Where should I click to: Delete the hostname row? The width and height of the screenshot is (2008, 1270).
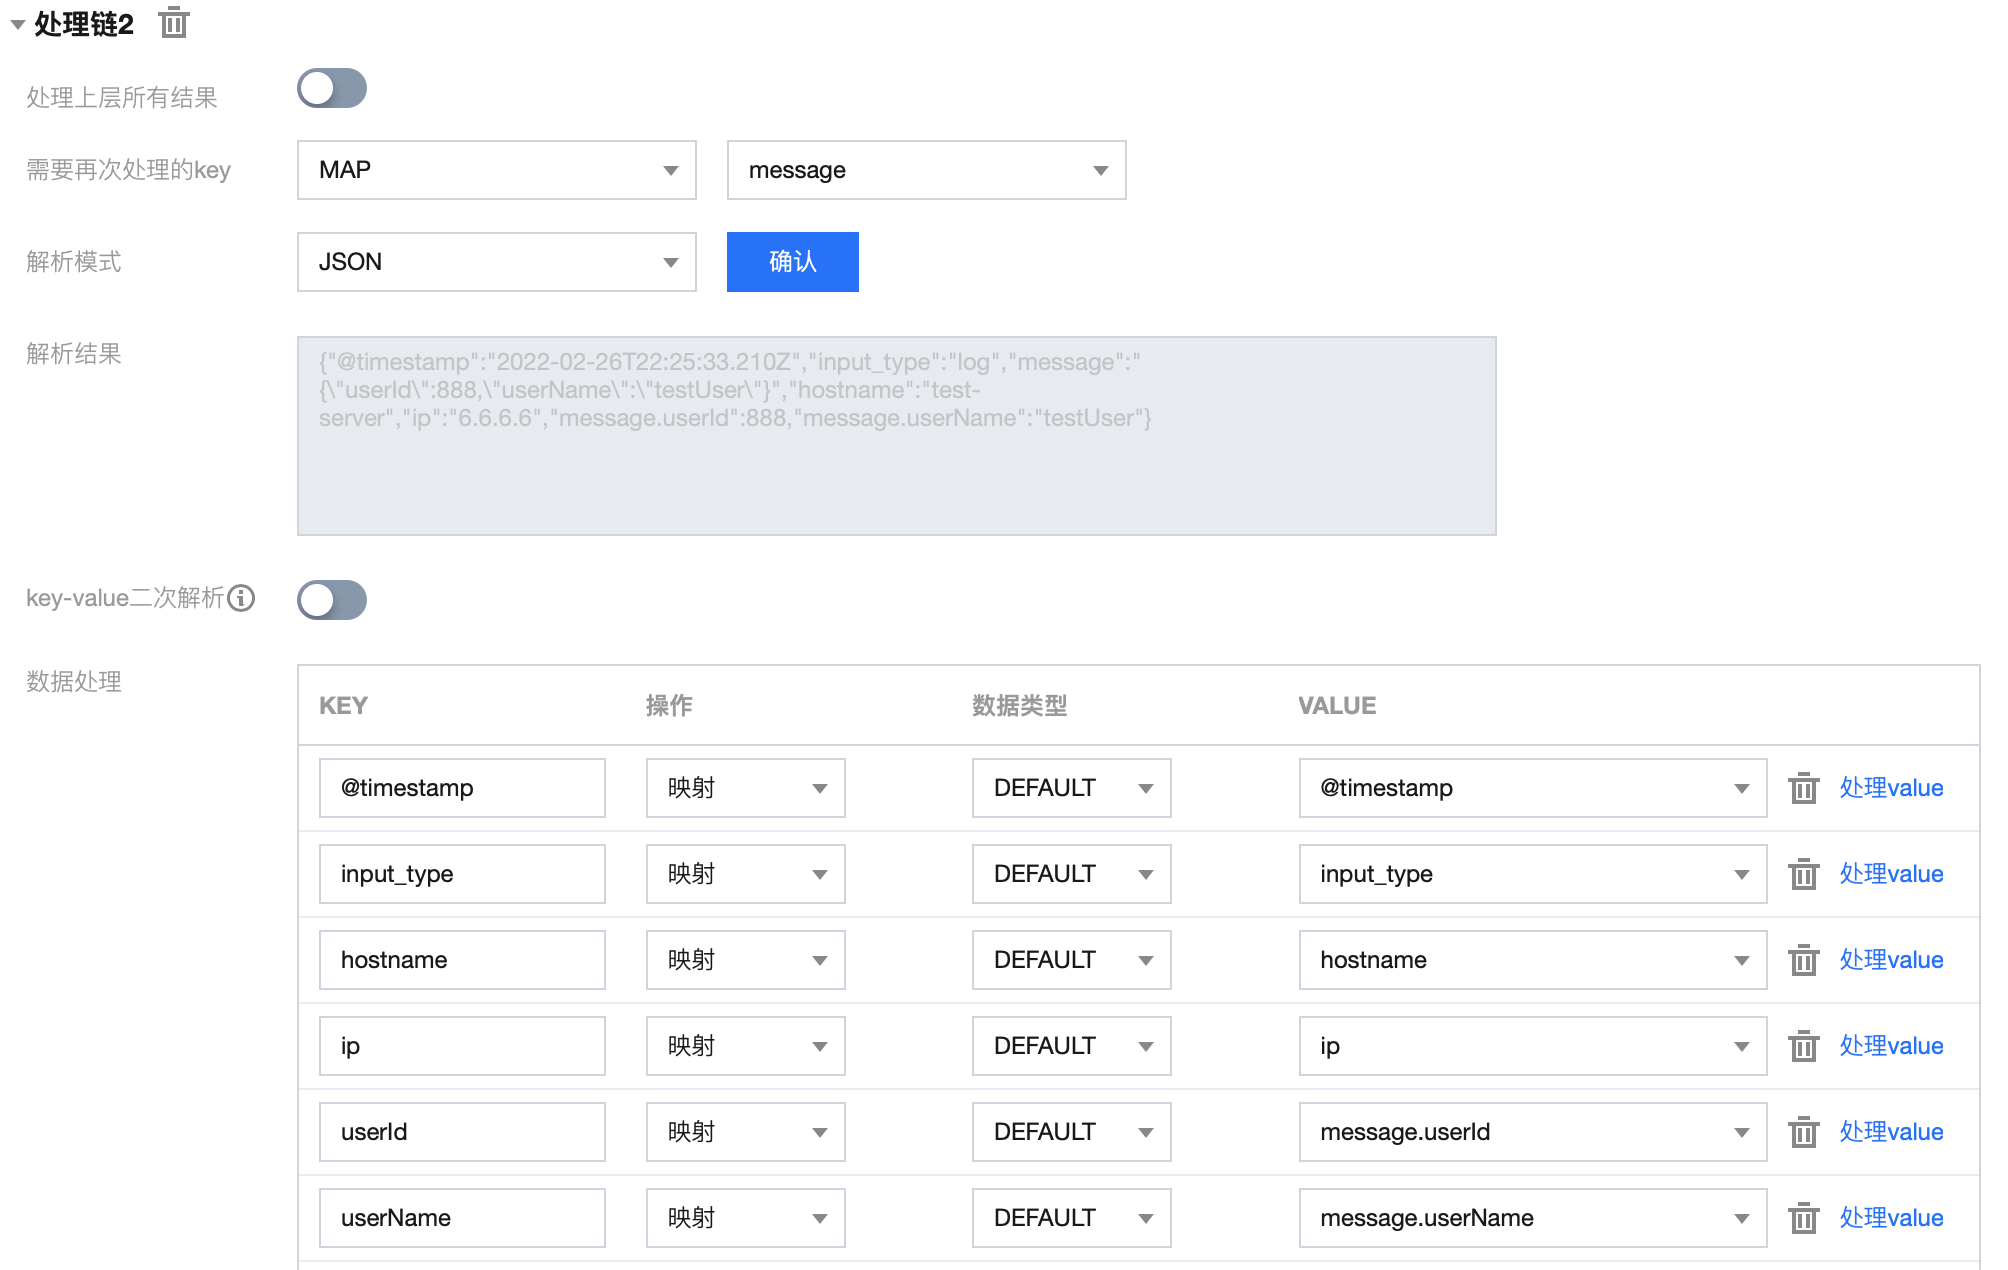click(1803, 960)
